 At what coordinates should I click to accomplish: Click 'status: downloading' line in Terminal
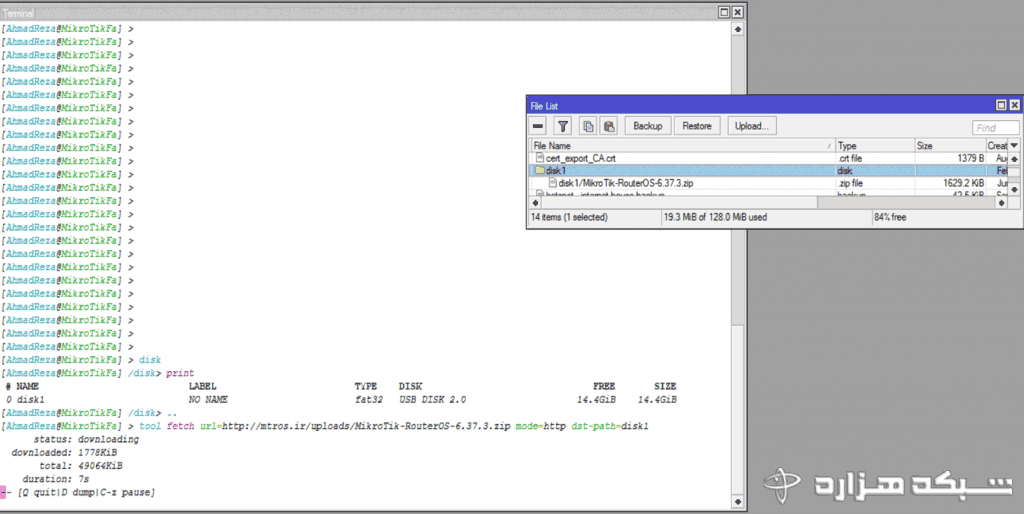point(86,439)
